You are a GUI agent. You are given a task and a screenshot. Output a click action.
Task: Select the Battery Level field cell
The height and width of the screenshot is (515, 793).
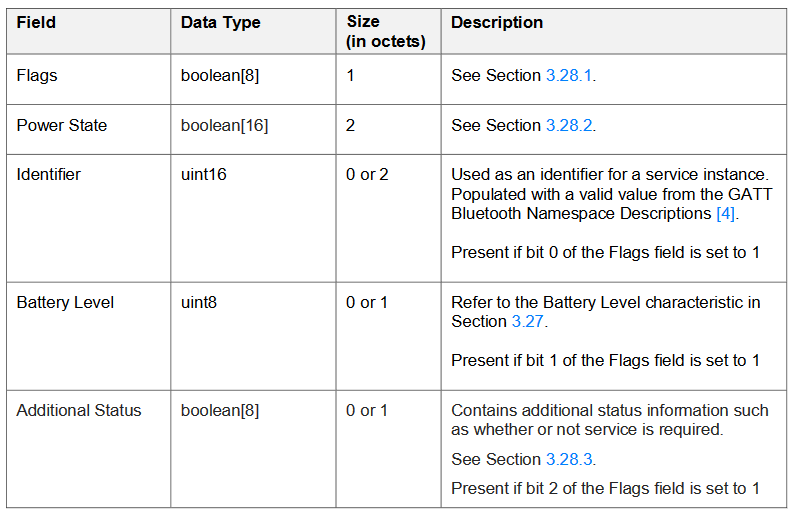(x=89, y=336)
